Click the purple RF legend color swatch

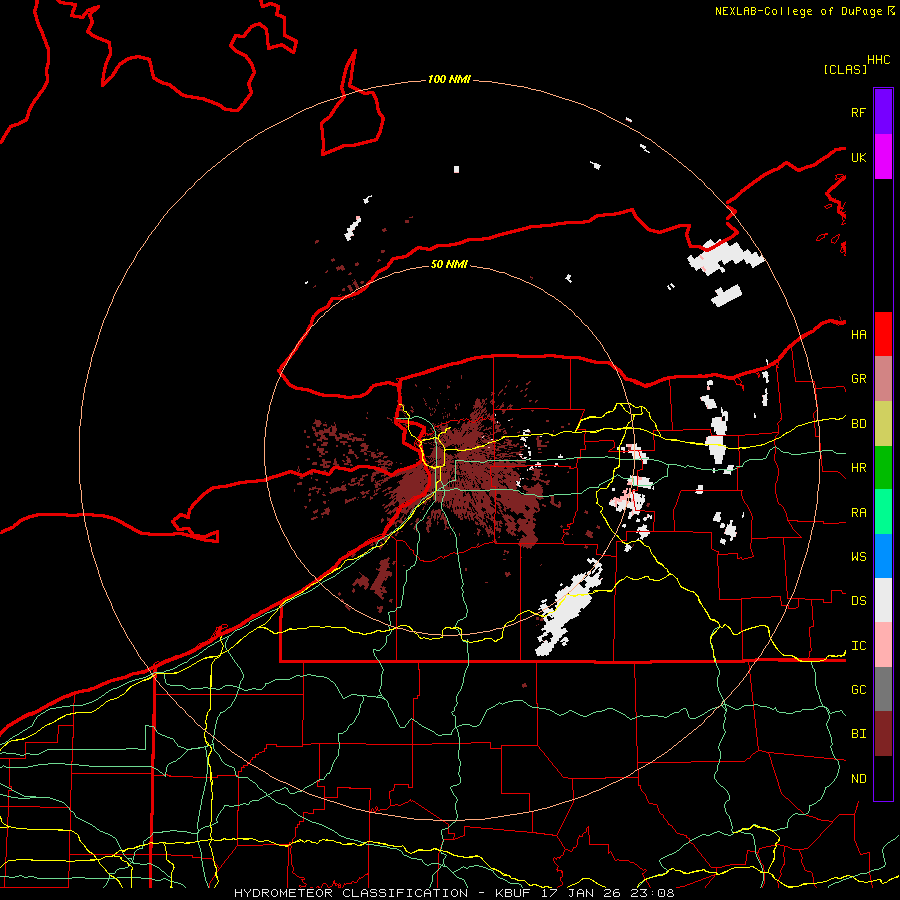(883, 112)
